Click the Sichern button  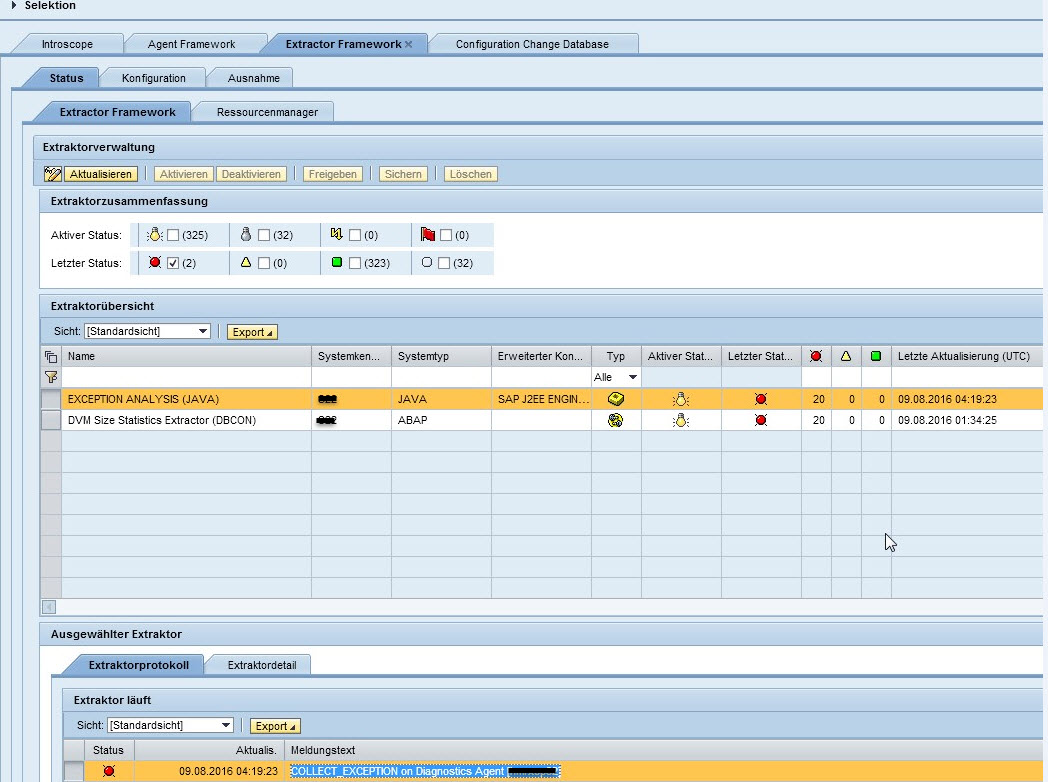pos(403,174)
